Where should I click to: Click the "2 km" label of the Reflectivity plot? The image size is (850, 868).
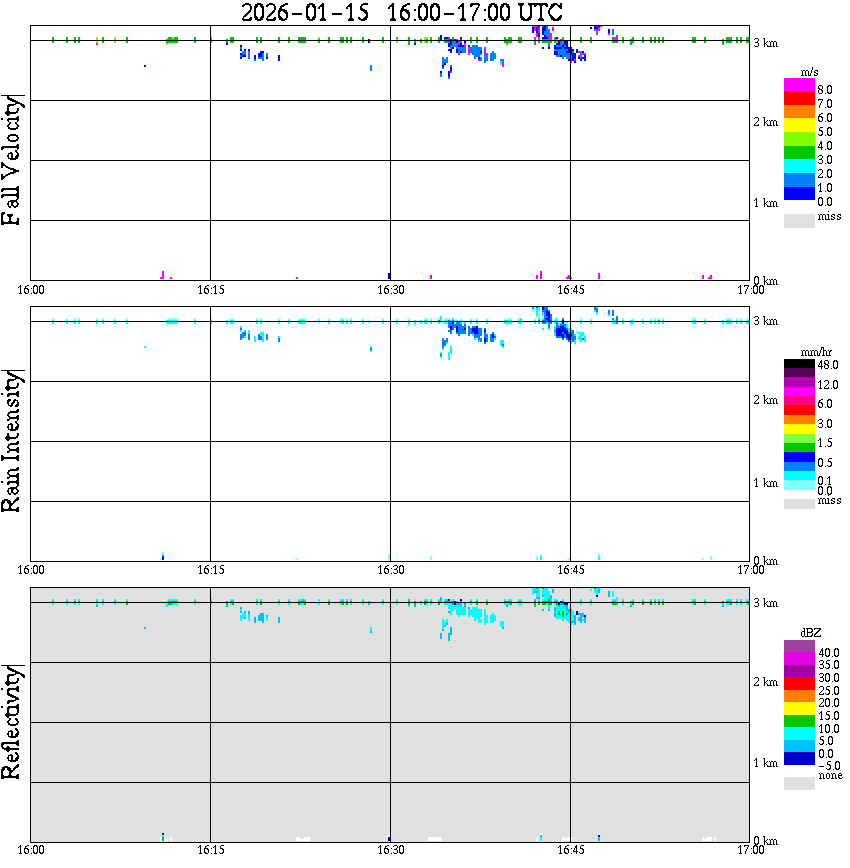click(765, 682)
